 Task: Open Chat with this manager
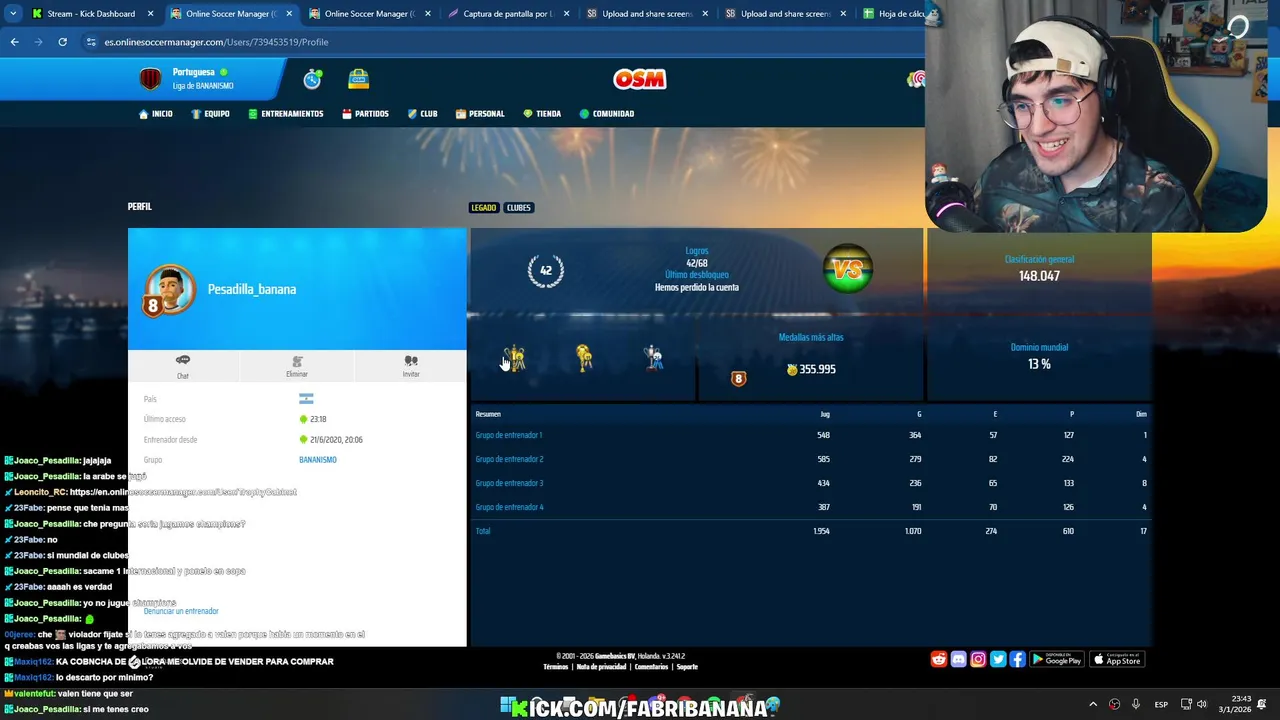pos(183,365)
